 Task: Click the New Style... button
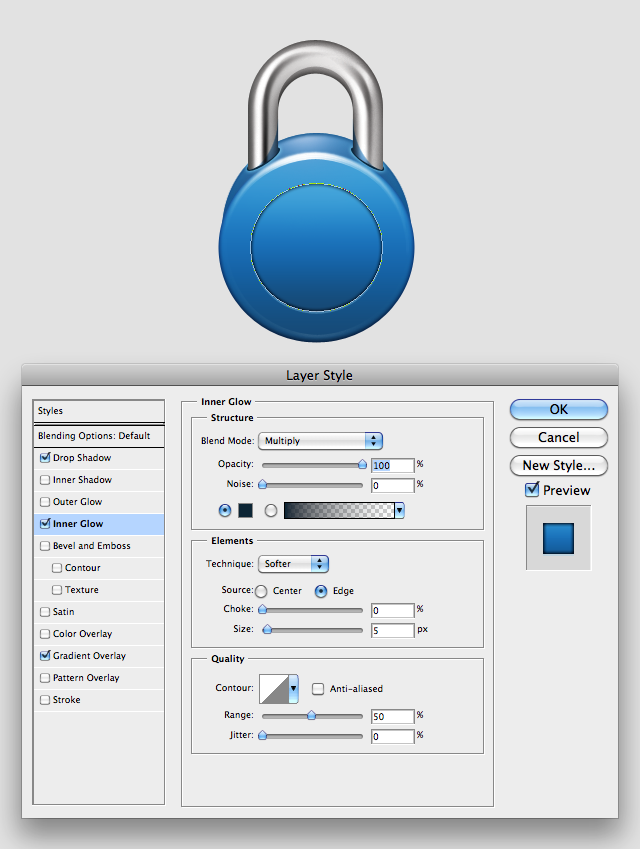pos(559,466)
